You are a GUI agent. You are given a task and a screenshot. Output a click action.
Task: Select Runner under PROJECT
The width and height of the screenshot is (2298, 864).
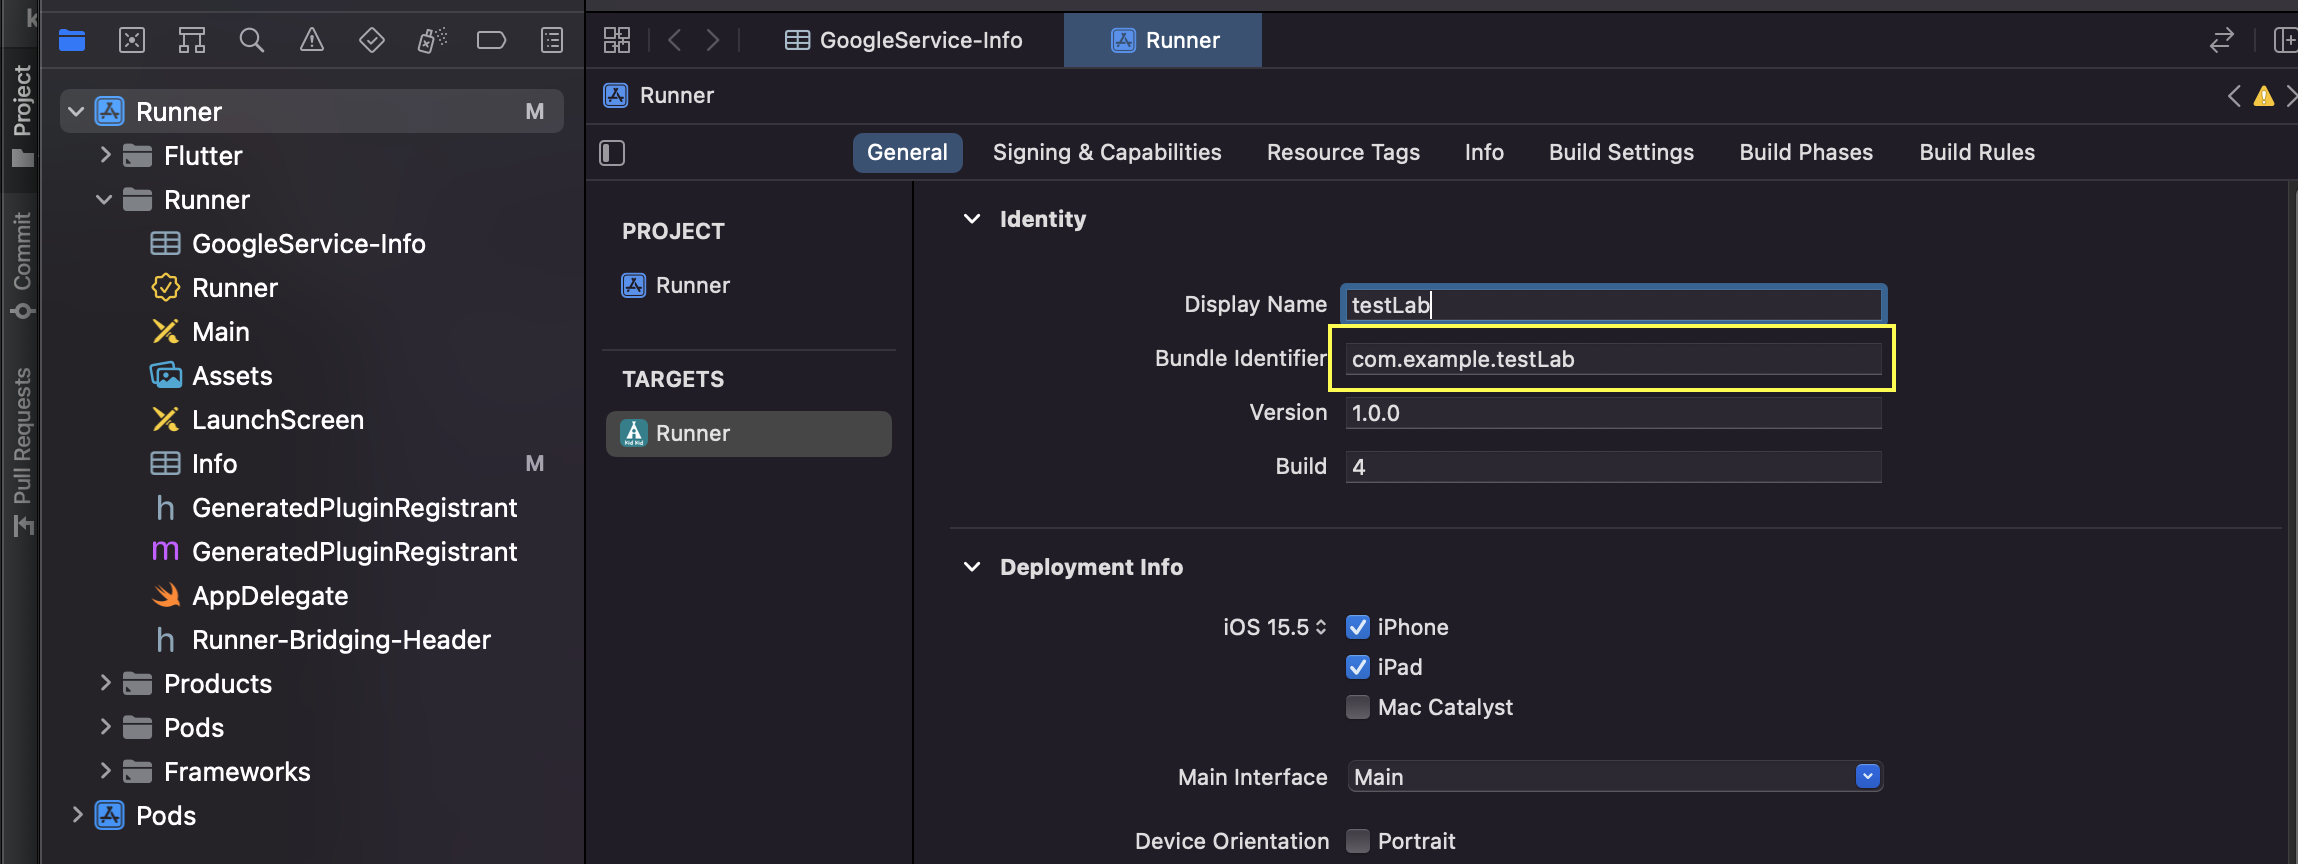pos(676,286)
